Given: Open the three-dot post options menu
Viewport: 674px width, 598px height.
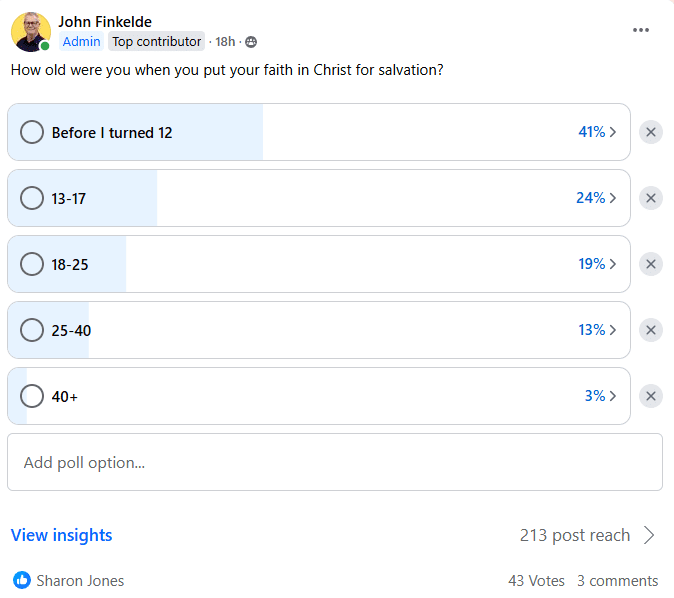Looking at the screenshot, I should click(x=640, y=30).
